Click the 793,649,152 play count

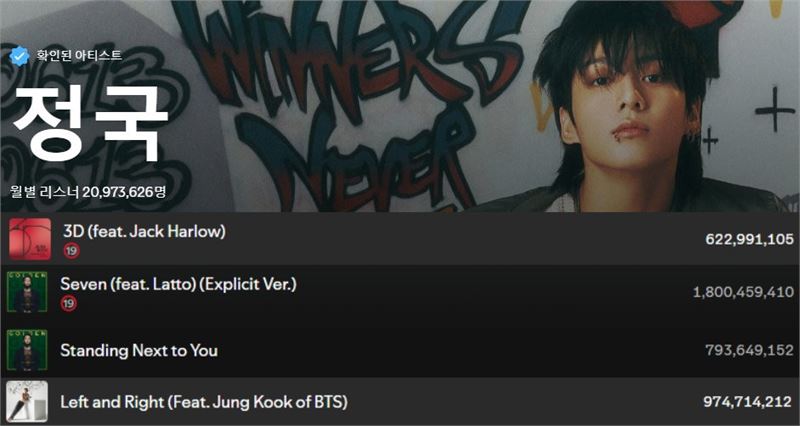[749, 350]
